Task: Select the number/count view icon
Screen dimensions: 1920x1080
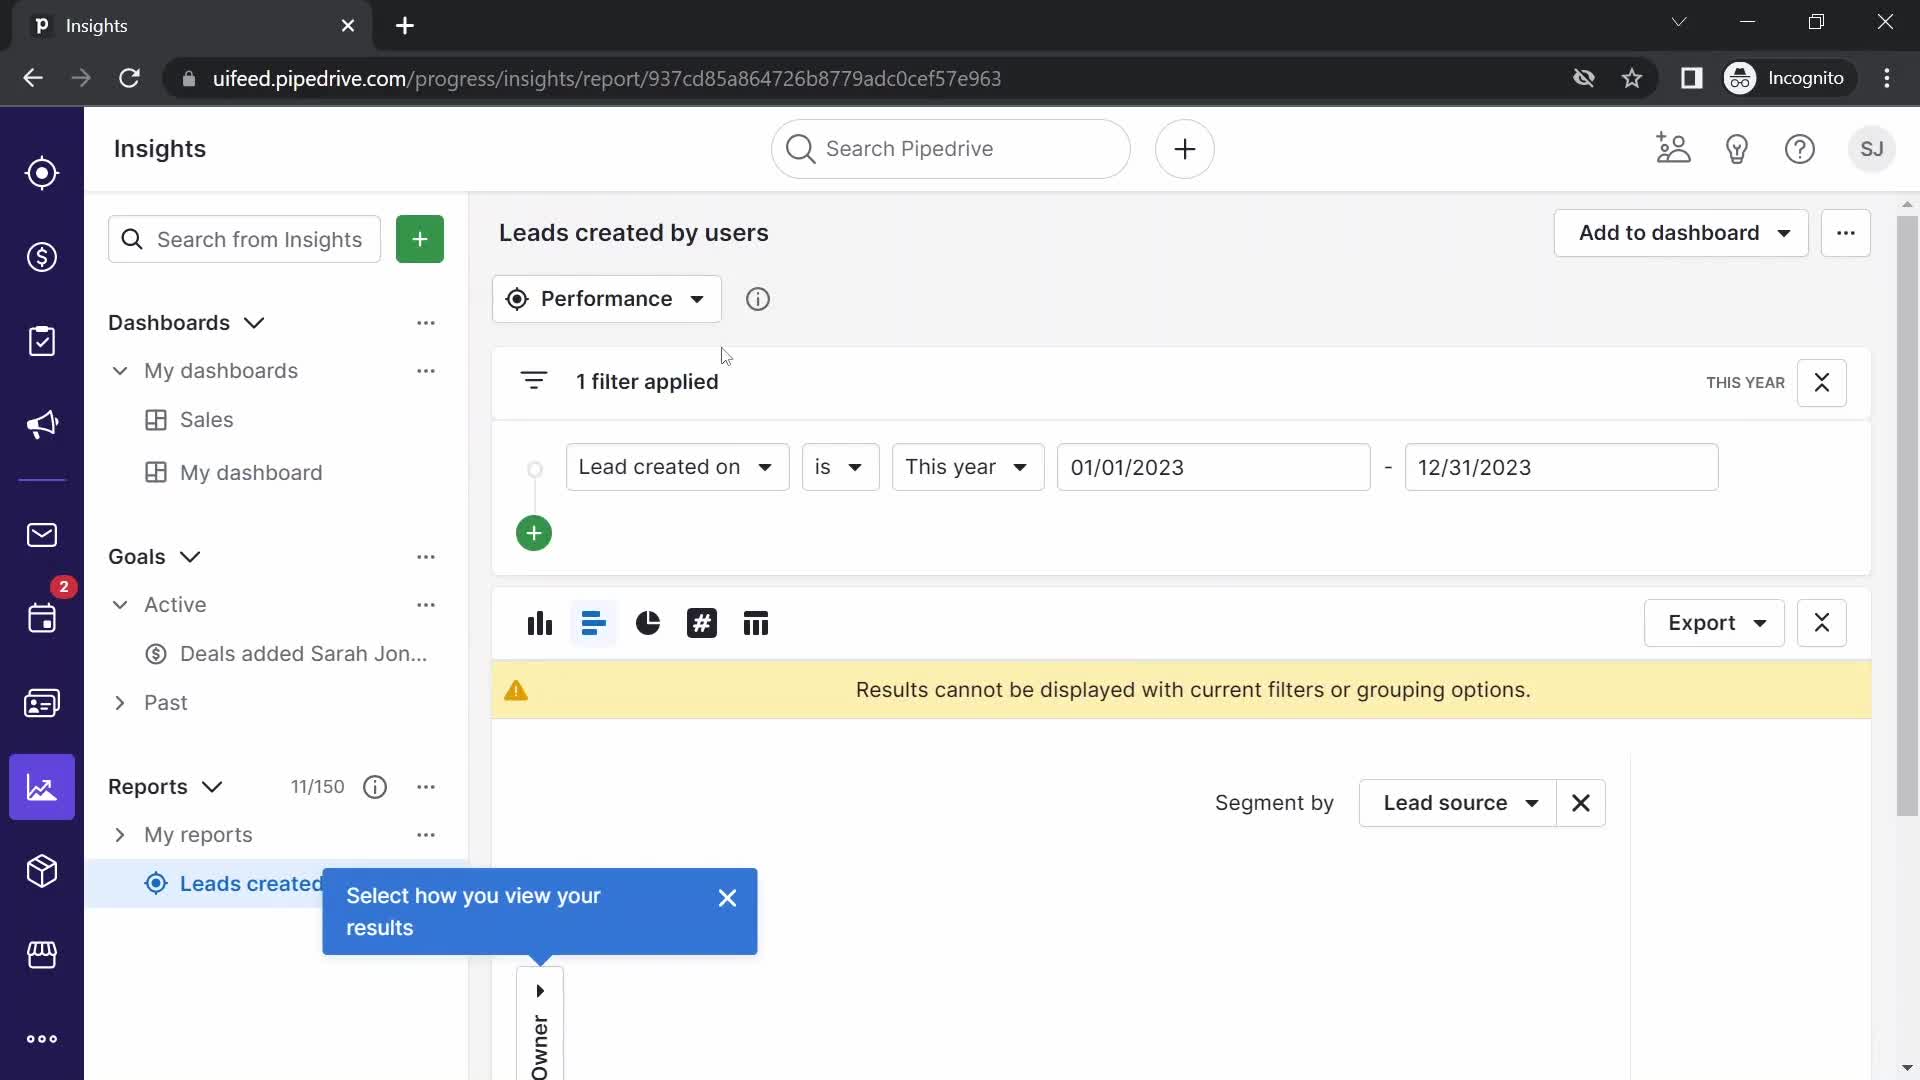Action: (x=703, y=622)
